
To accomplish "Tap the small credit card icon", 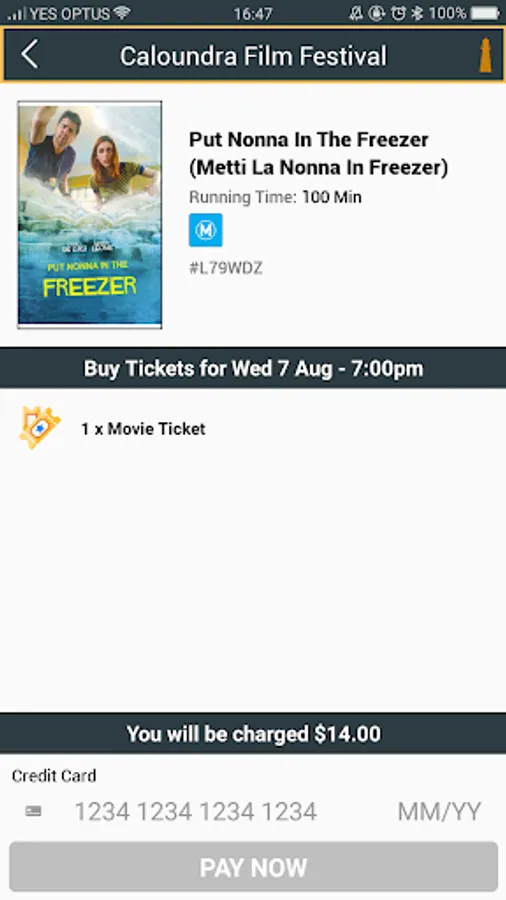I will pos(33,811).
